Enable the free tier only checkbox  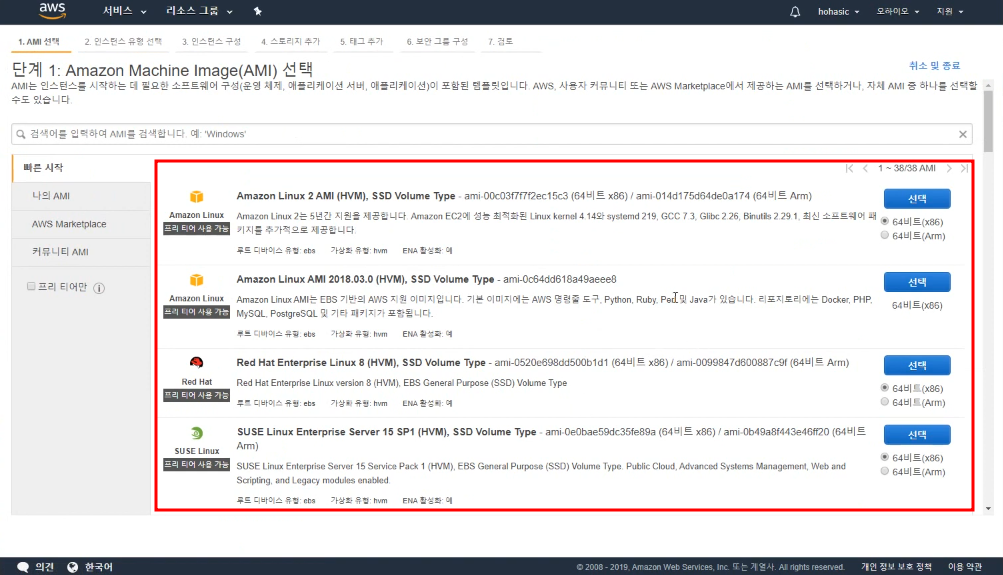point(31,287)
